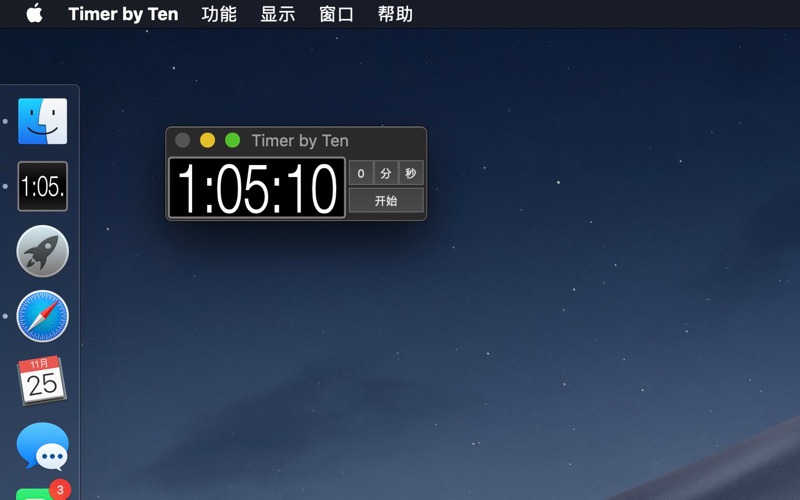Screen dimensions: 800x500
Task: Close the Timer by Ten window
Action: 183,140
